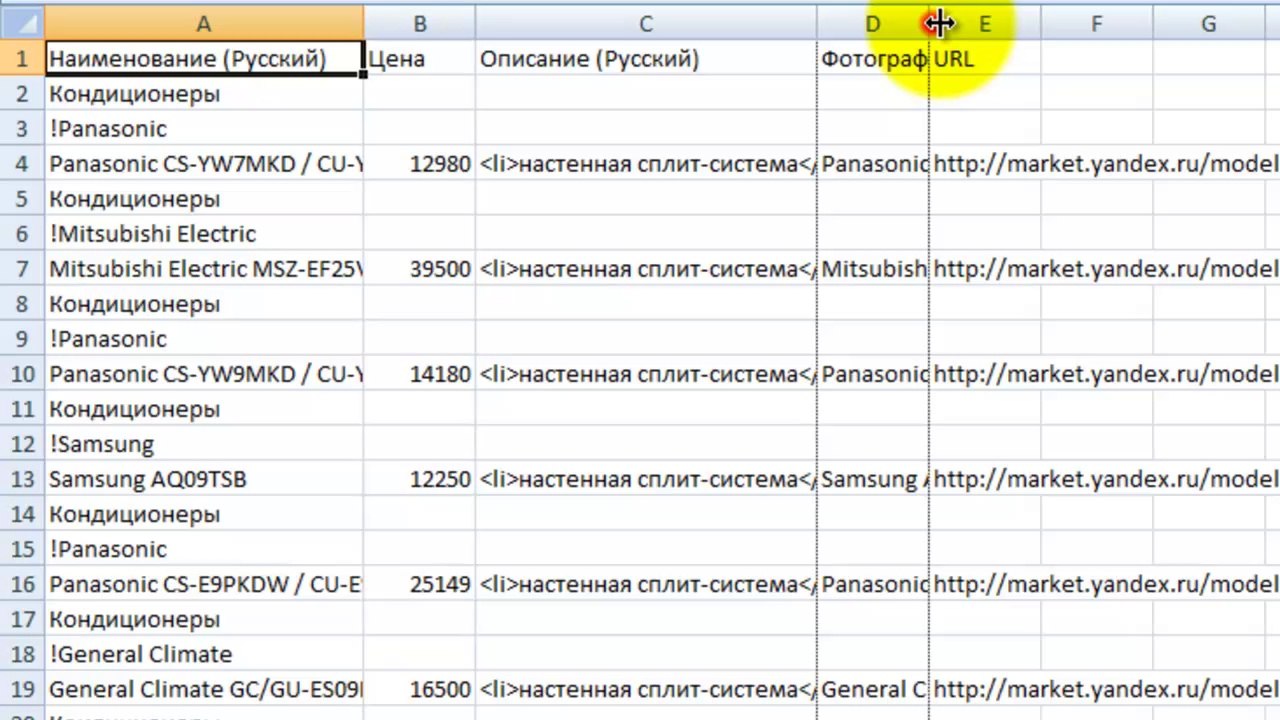1280x720 pixels.
Task: Click the header cell "Наименование (Русский)"
Action: [x=204, y=59]
